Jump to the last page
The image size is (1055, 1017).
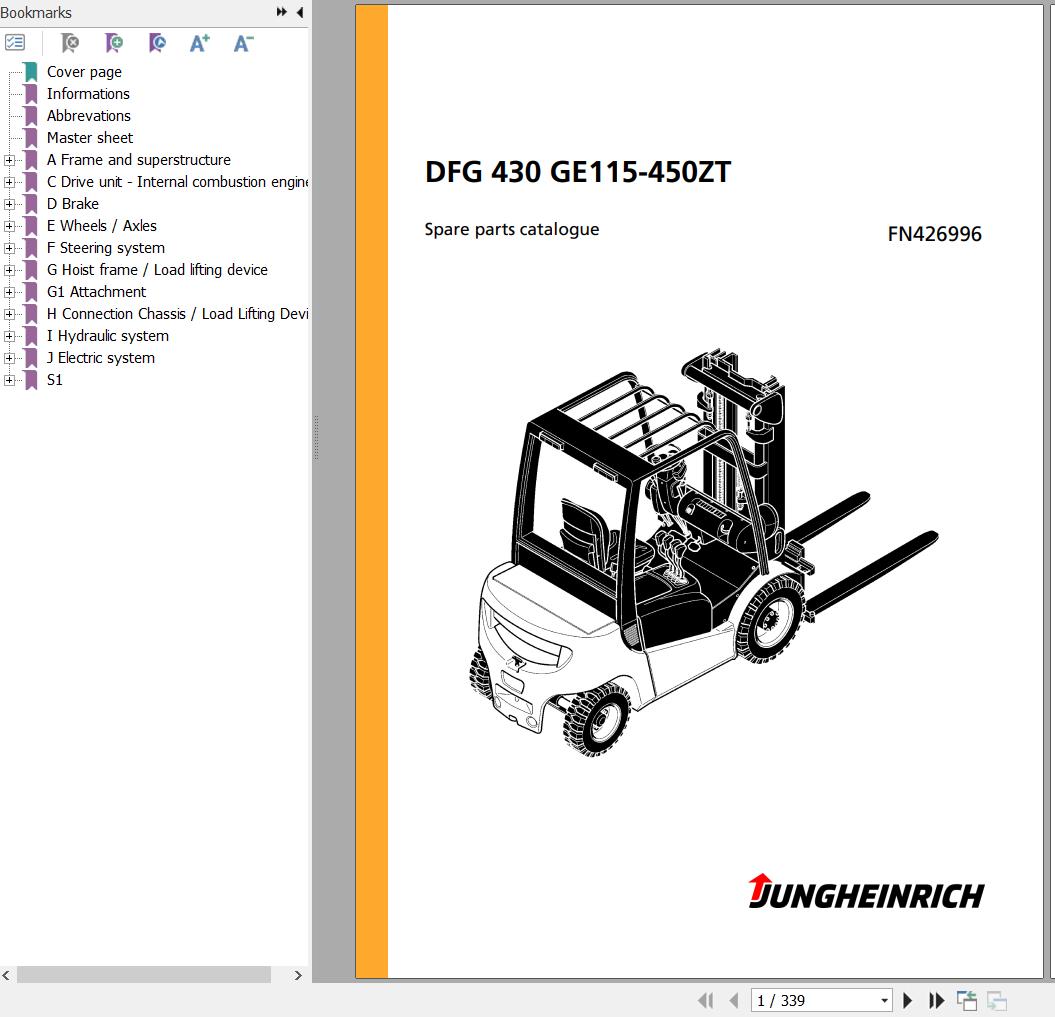pyautogui.click(x=937, y=1000)
